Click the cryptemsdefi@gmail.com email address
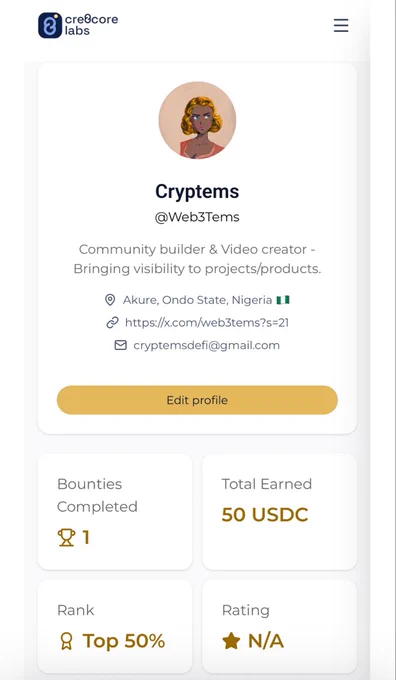Image resolution: width=396 pixels, height=680 pixels. click(x=206, y=345)
